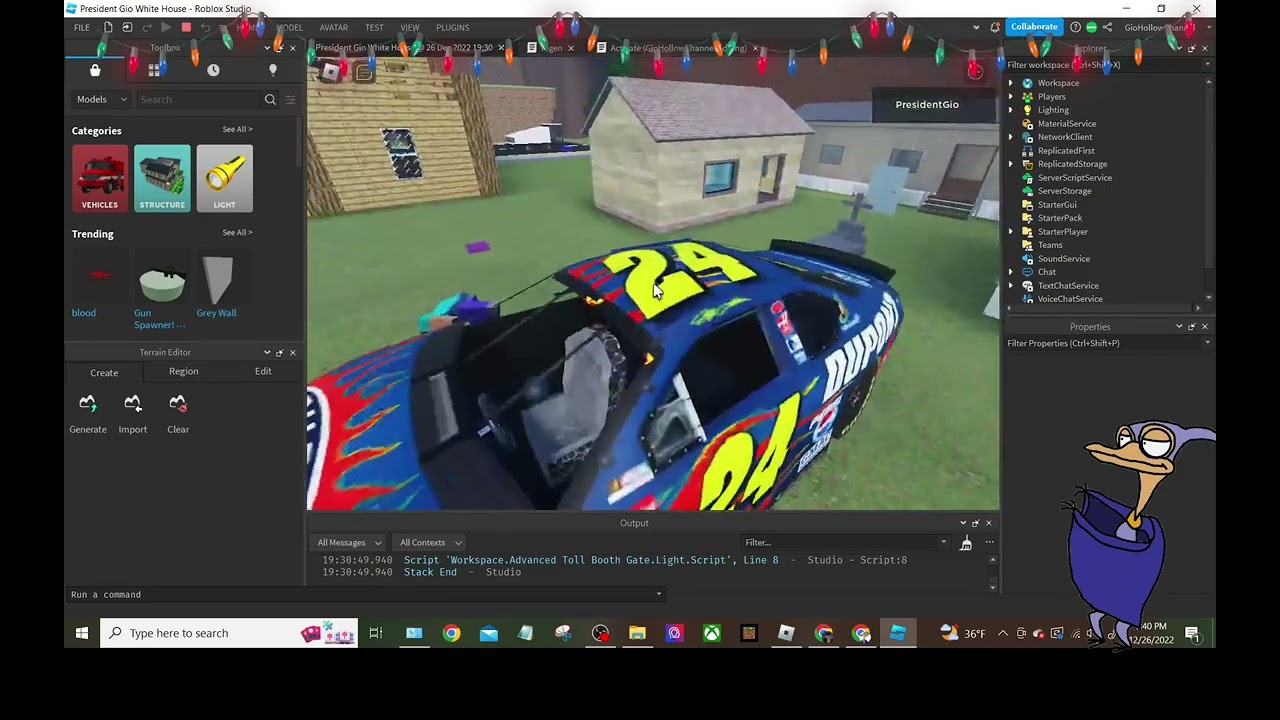The image size is (1280, 720).
Task: Click the Play arrow button in top bar
Action: 166,27
